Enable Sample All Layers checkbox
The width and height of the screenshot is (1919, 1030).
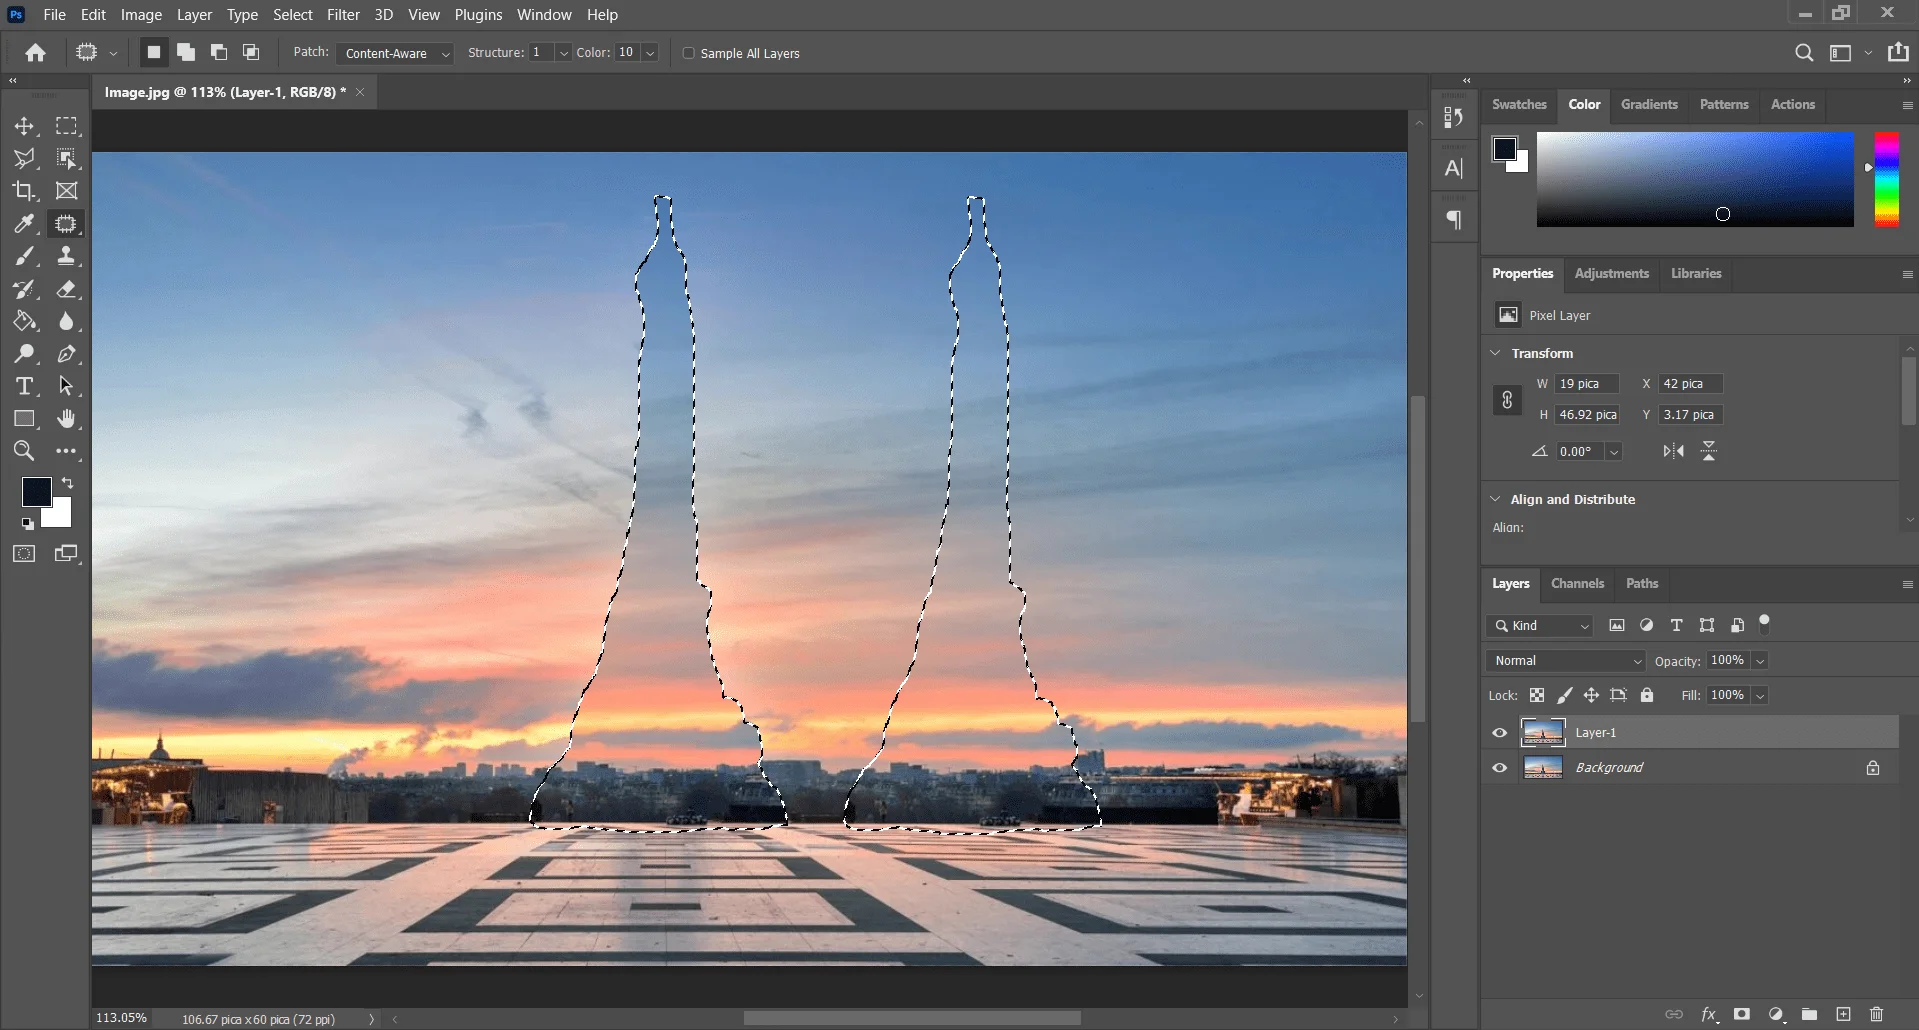click(x=688, y=53)
